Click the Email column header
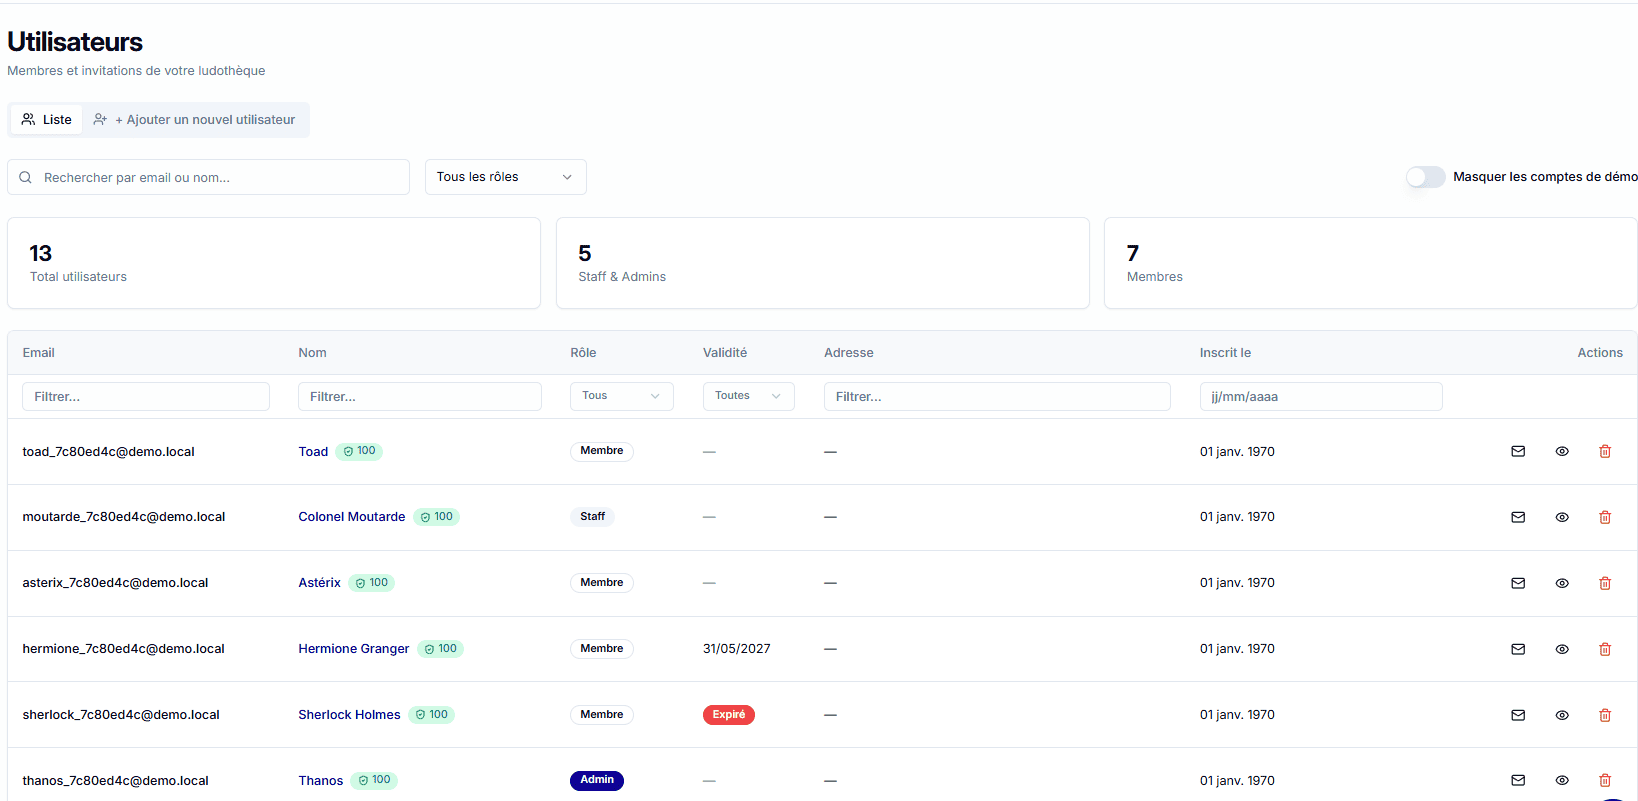The height and width of the screenshot is (801, 1638). click(x=38, y=353)
